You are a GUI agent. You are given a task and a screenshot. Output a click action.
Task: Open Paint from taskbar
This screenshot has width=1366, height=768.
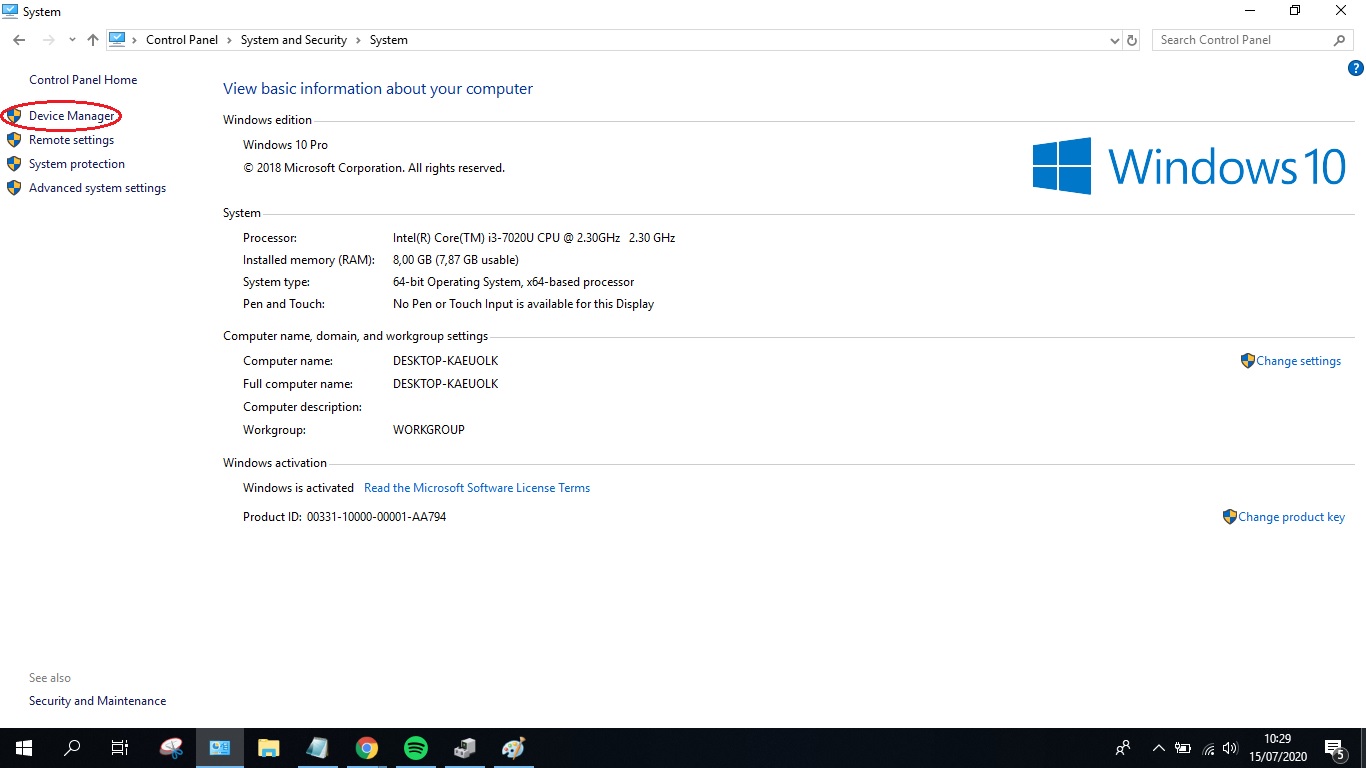[513, 748]
